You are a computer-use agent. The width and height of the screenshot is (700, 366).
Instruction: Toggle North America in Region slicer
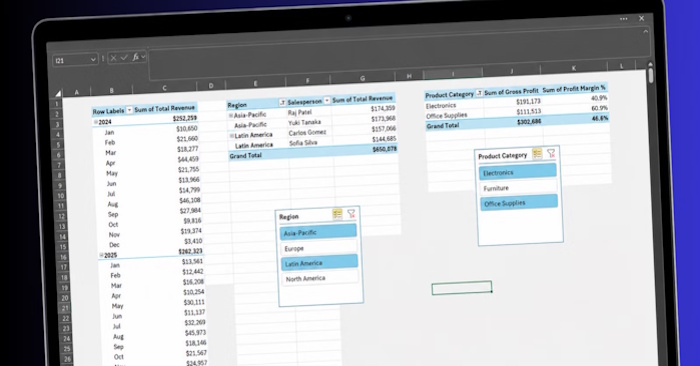coord(320,278)
